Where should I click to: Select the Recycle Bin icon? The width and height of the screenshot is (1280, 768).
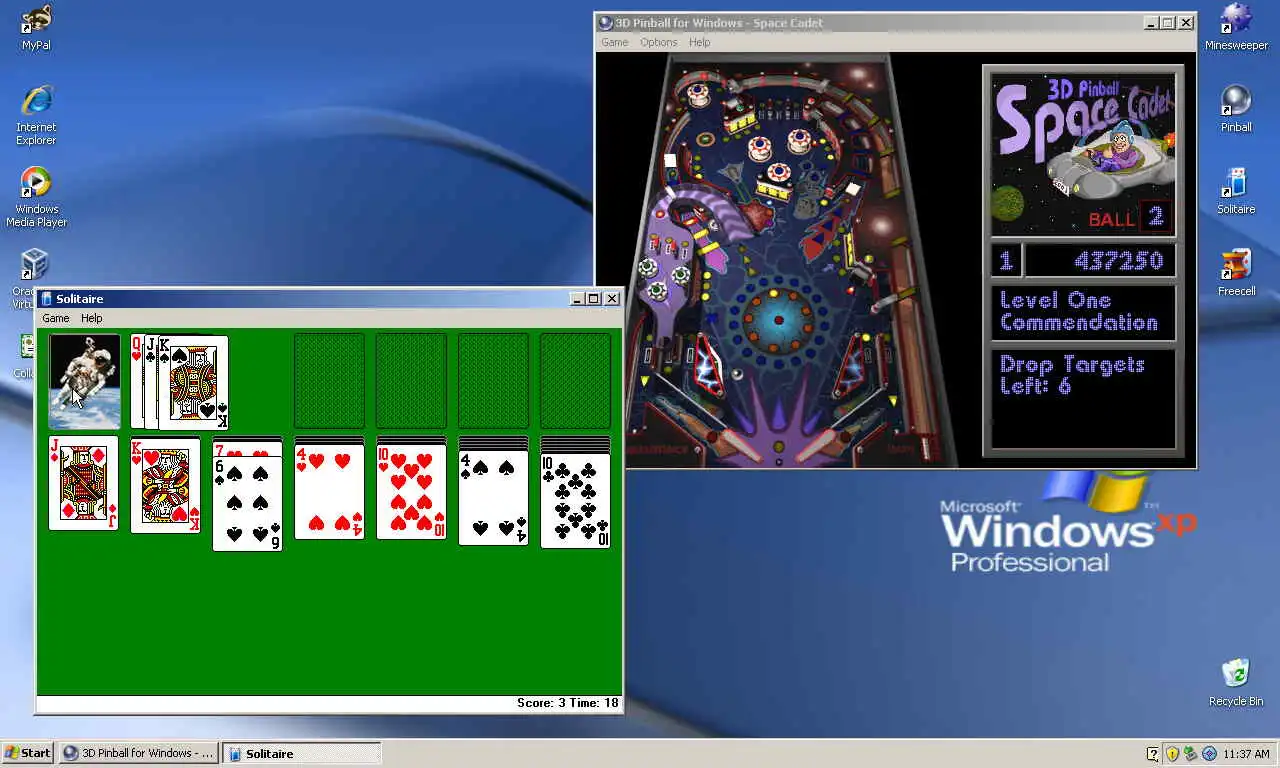(1236, 683)
